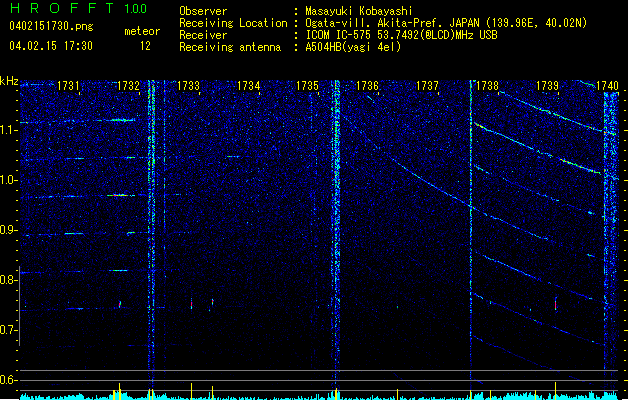Click the 1739 time marker
This screenshot has height=400, width=629.
click(x=548, y=86)
